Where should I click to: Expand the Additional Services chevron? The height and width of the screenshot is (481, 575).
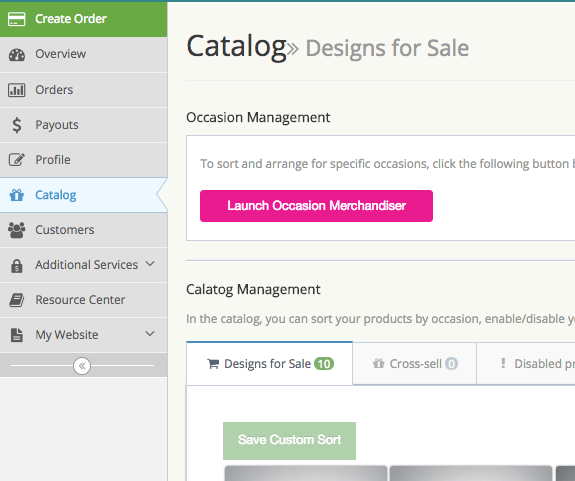pos(150,264)
